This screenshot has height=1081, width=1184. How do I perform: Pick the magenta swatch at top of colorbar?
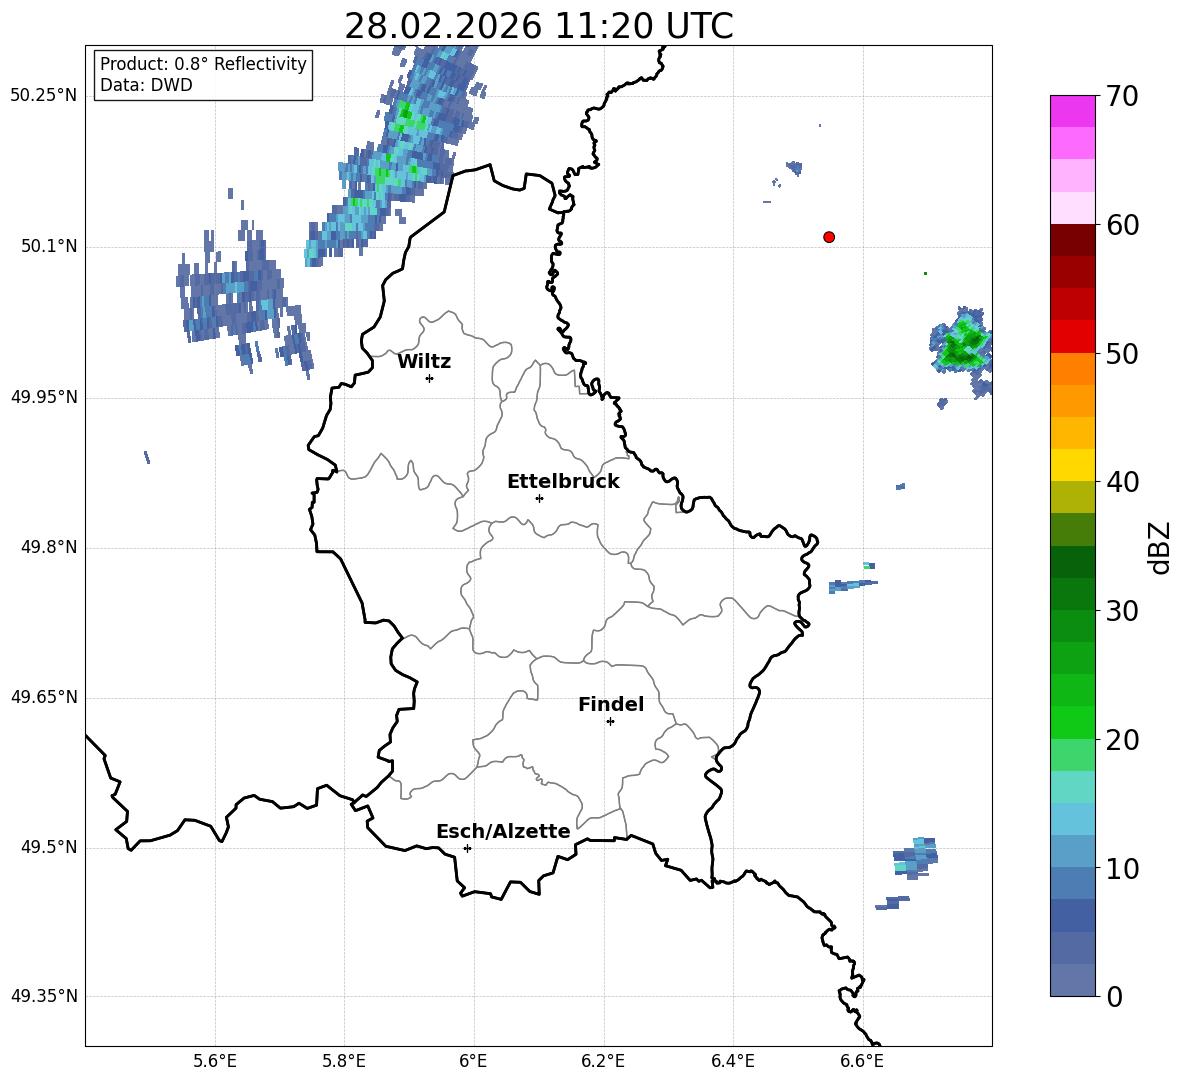pos(1072,112)
